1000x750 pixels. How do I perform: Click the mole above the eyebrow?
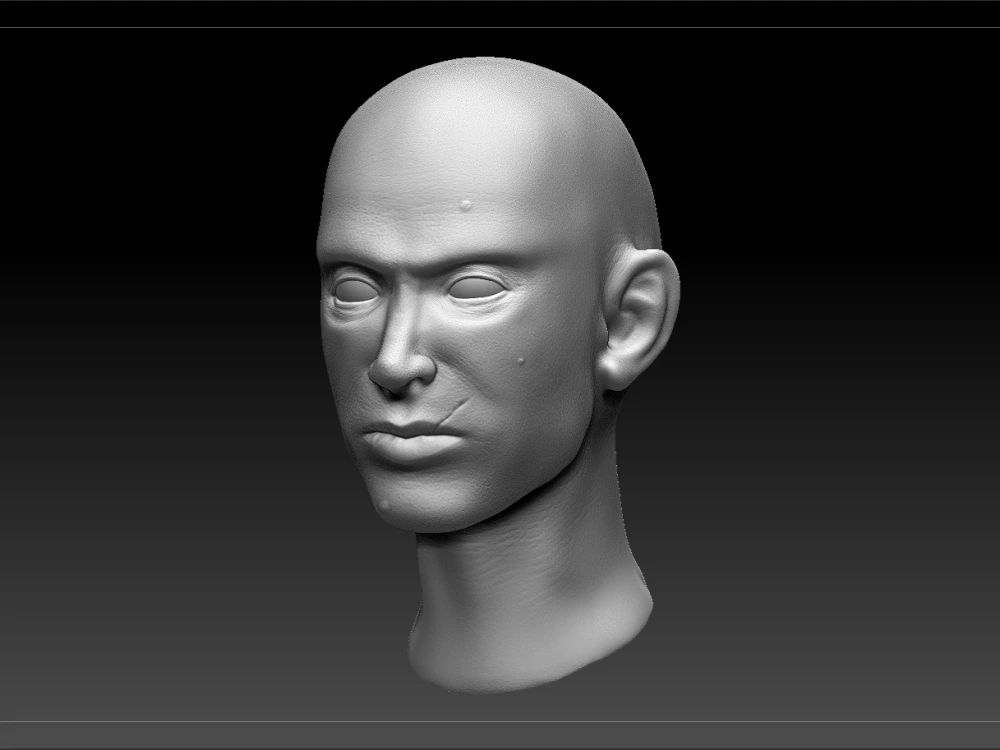(465, 207)
